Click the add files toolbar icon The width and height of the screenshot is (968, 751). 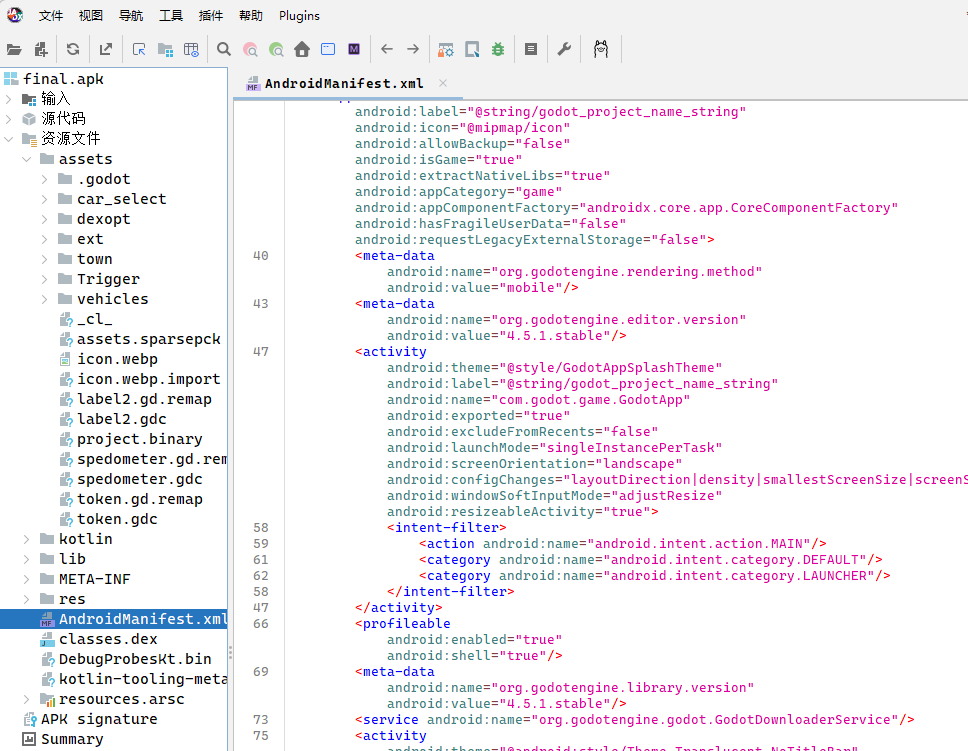tap(41, 49)
